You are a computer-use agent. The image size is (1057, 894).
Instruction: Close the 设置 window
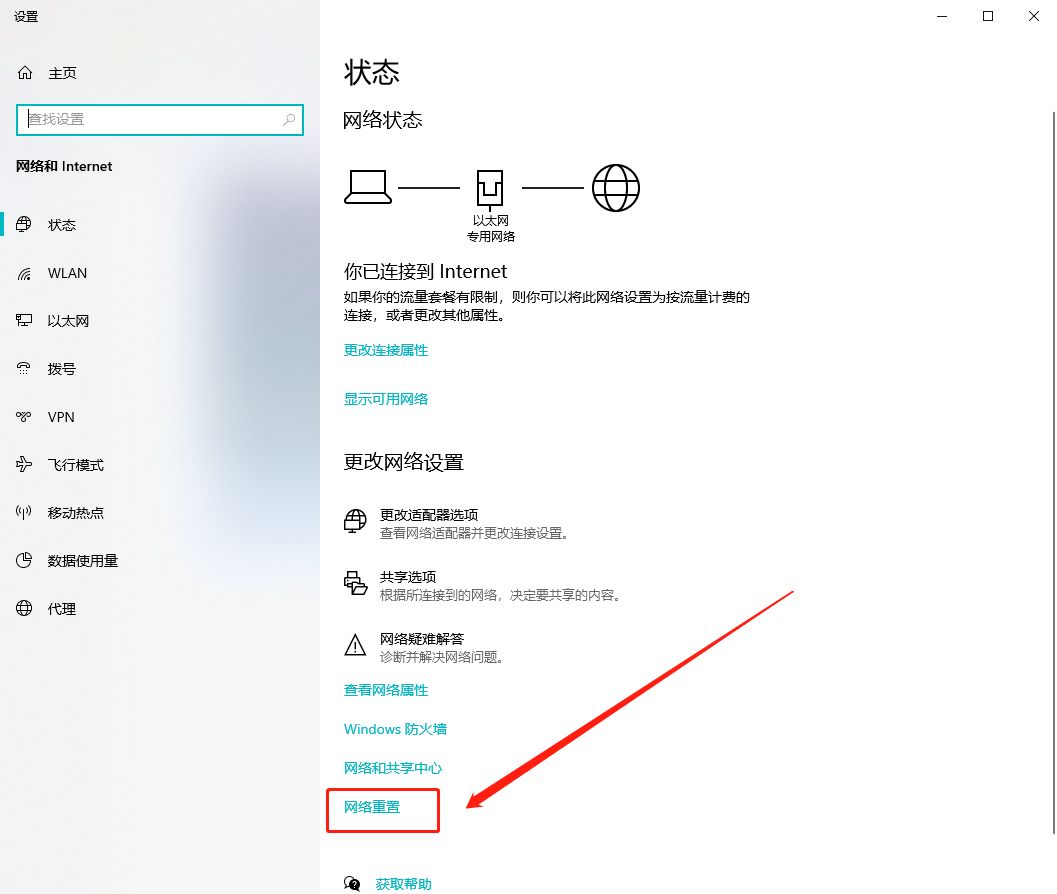1033,16
